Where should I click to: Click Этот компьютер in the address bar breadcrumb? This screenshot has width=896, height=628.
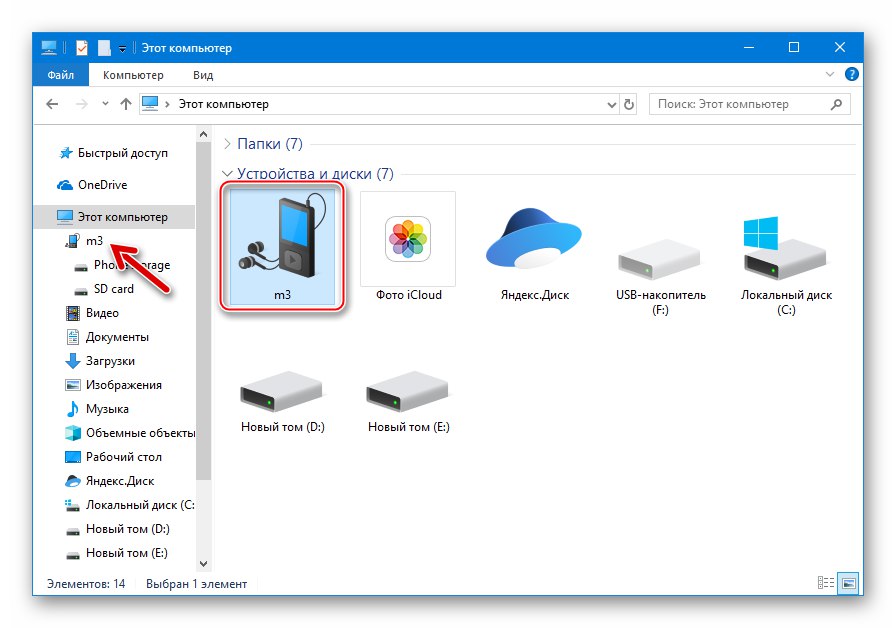(223, 104)
